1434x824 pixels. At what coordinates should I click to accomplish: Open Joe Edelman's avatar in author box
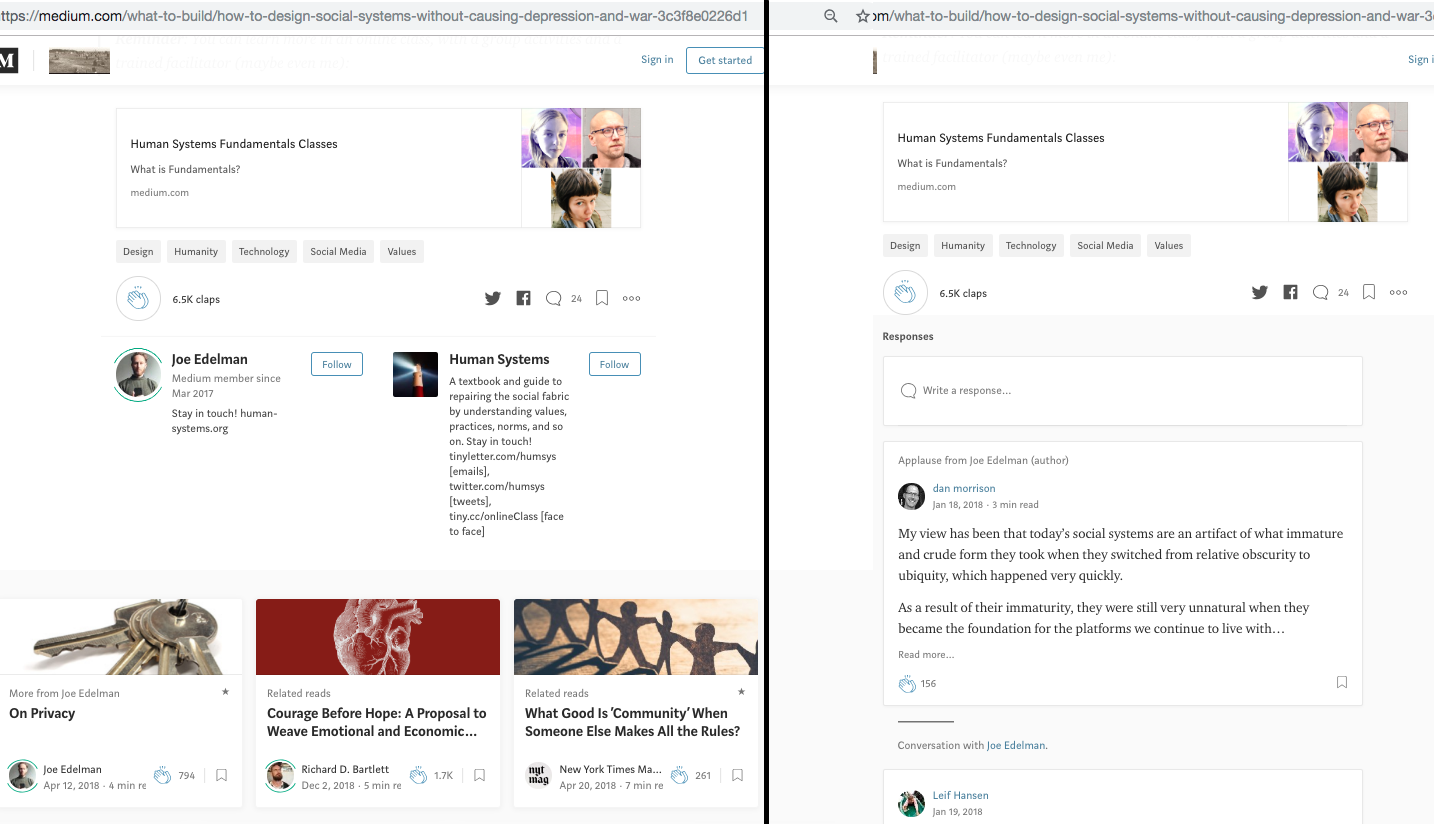click(138, 375)
